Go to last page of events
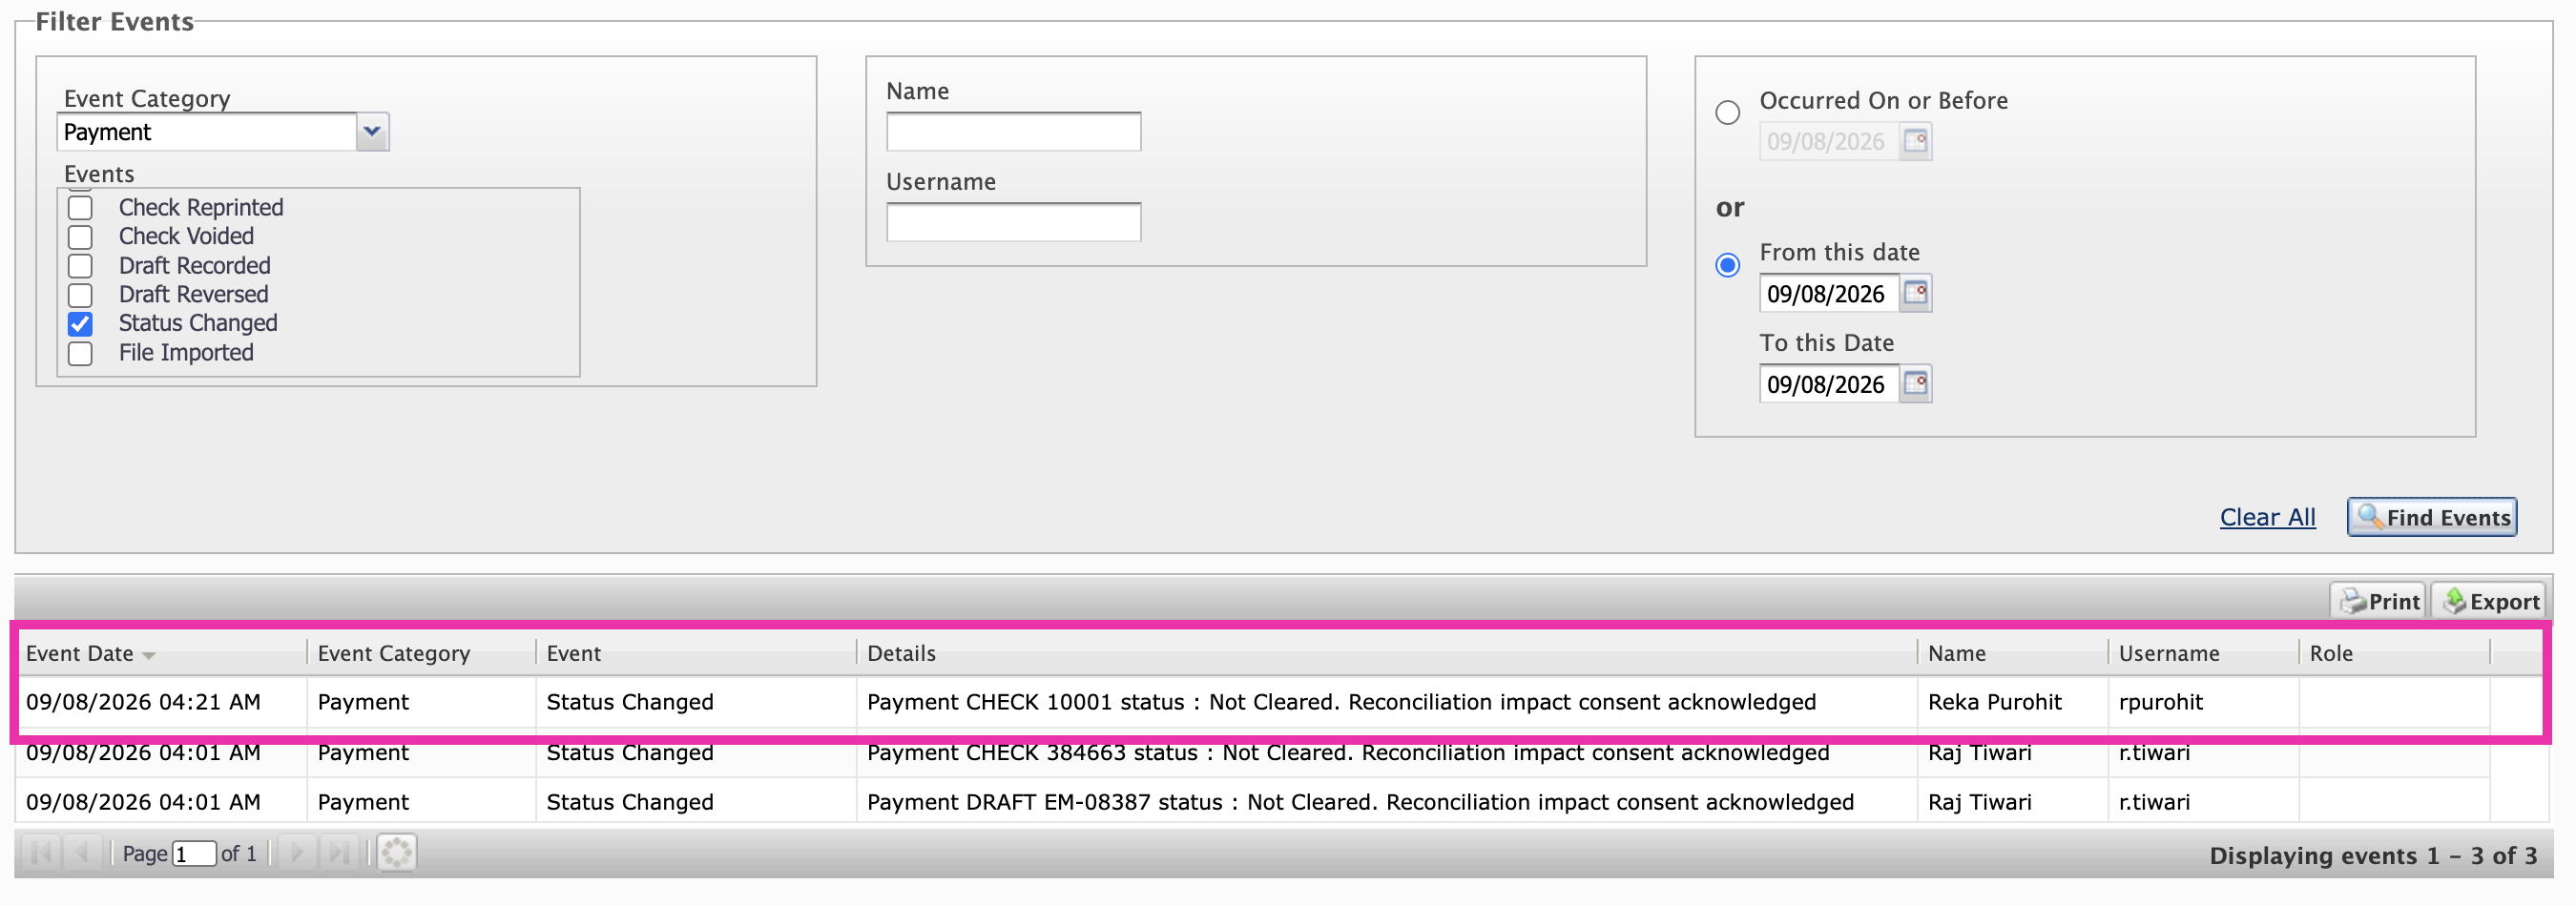The width and height of the screenshot is (2576, 906). [338, 853]
